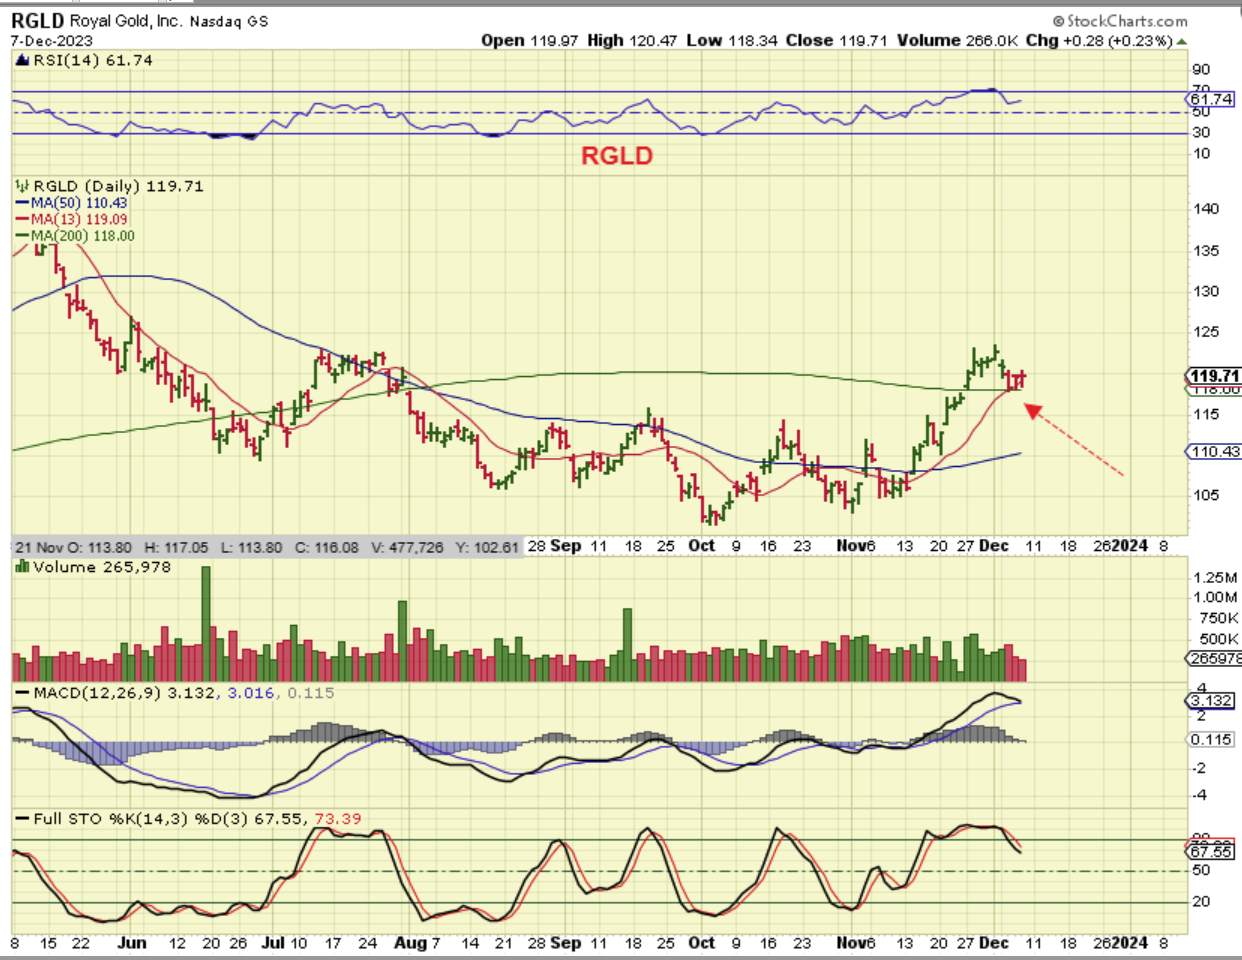Select the Close 119.71 header value

tap(837, 41)
